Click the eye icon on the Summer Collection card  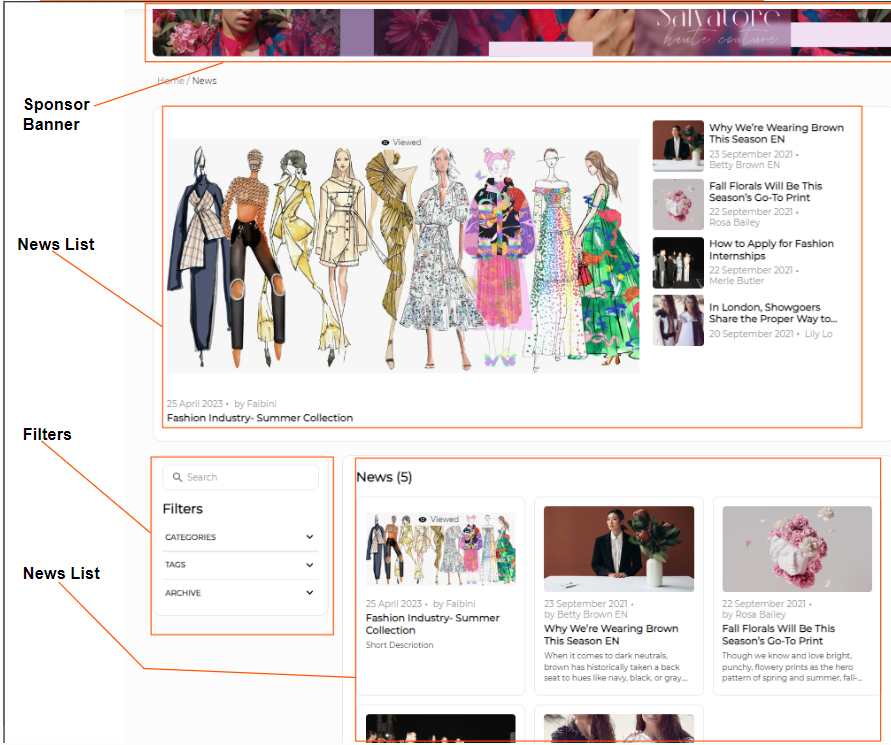423,520
